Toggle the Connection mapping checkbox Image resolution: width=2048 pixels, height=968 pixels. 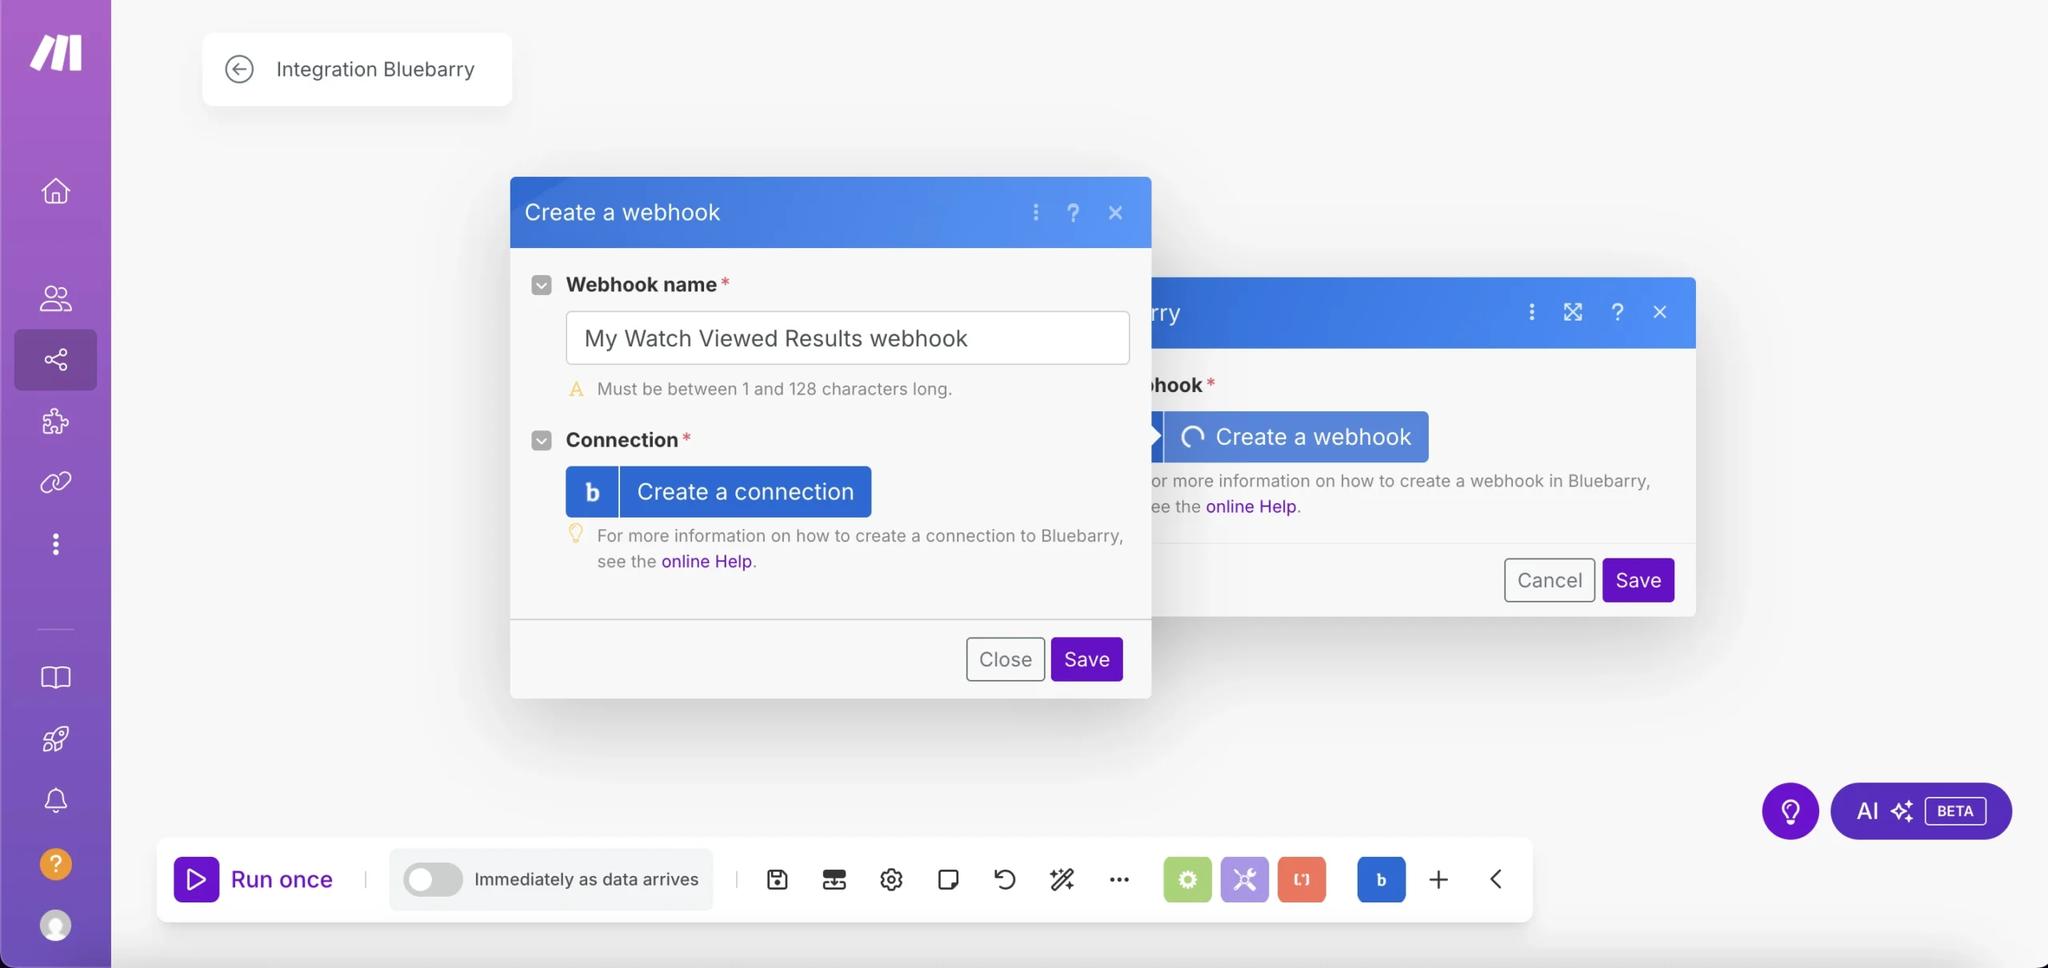point(541,440)
